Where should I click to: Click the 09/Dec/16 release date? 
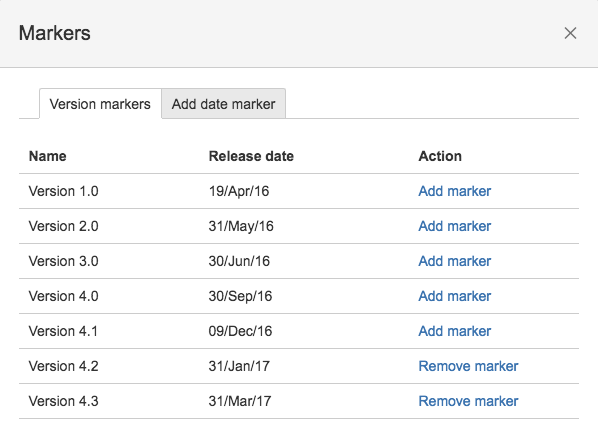click(240, 331)
